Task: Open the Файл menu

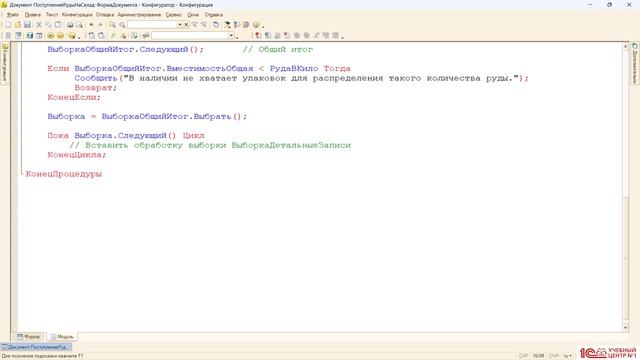Action: 12,15
